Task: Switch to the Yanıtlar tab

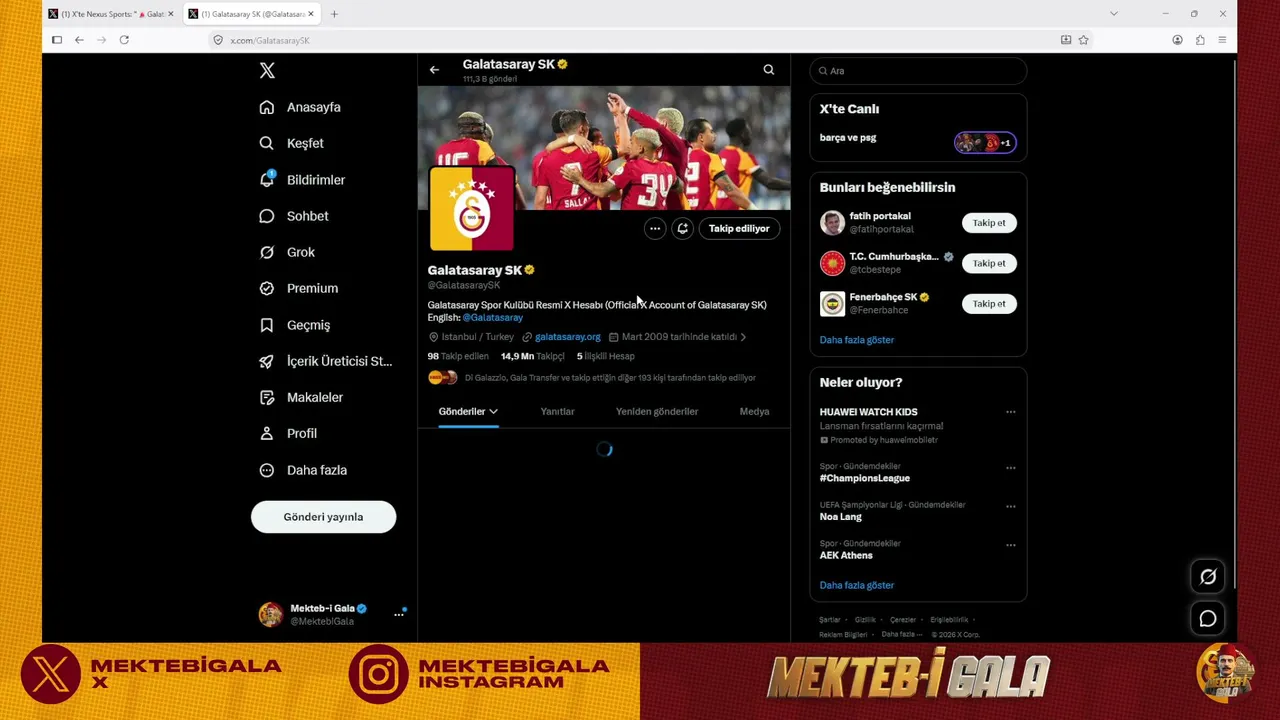Action: pos(557,411)
